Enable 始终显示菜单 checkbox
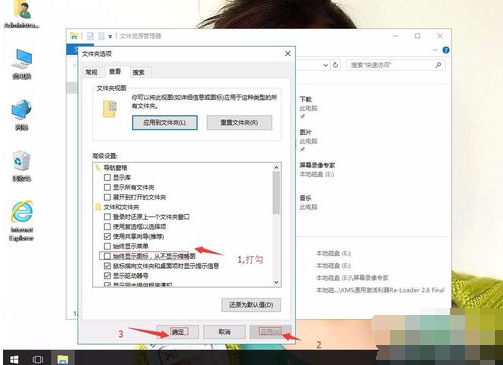Viewport: 503px width, 365px height. (x=107, y=246)
